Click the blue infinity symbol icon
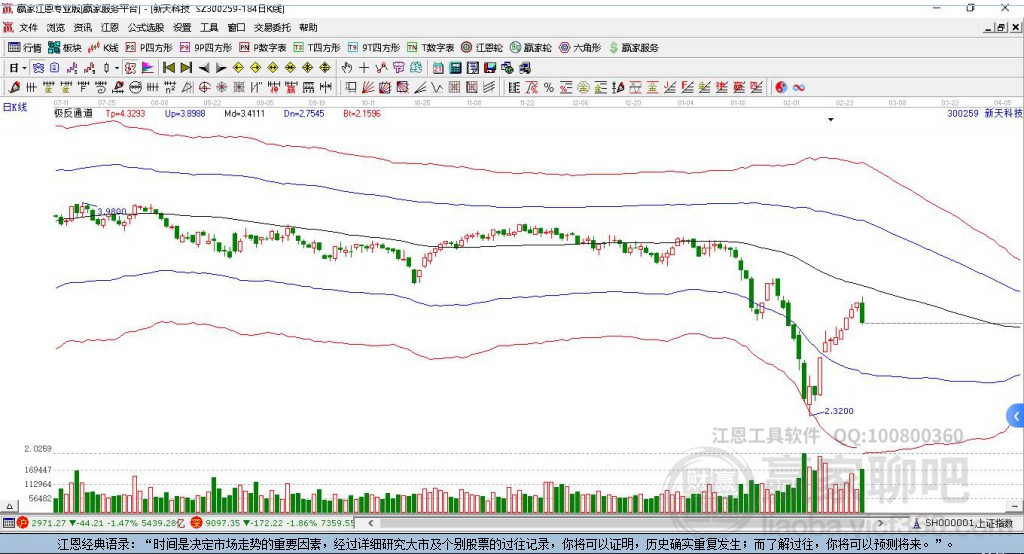This screenshot has width=1024, height=554. coord(799,88)
